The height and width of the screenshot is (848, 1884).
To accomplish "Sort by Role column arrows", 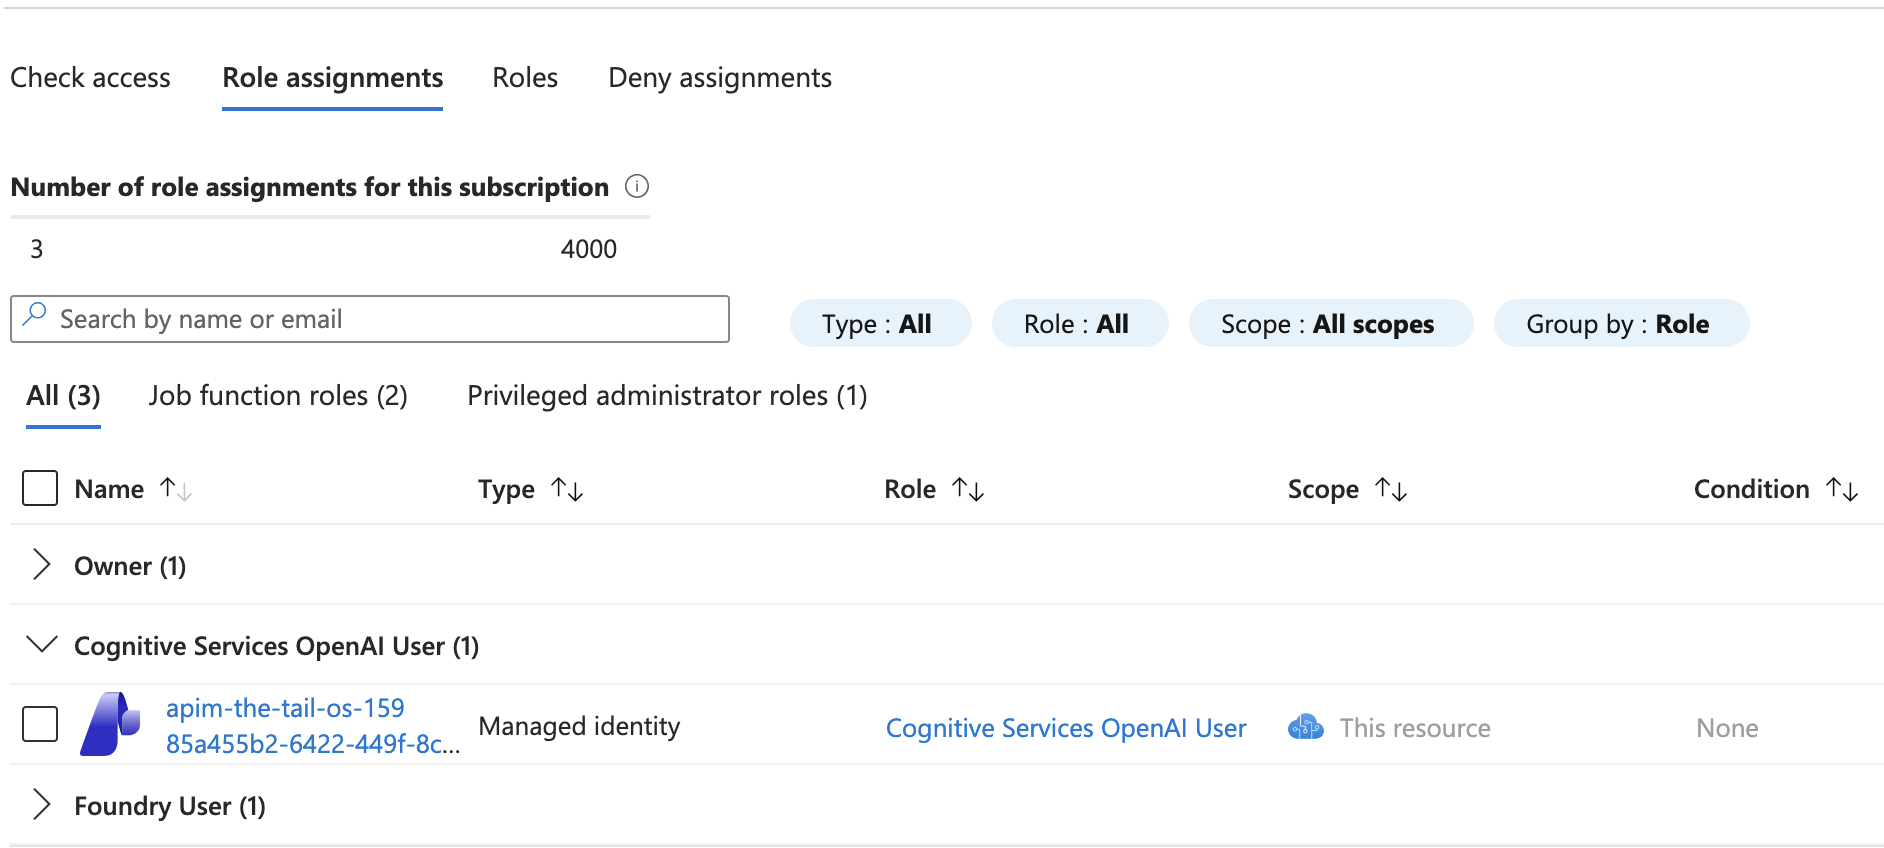I will point(968,489).
